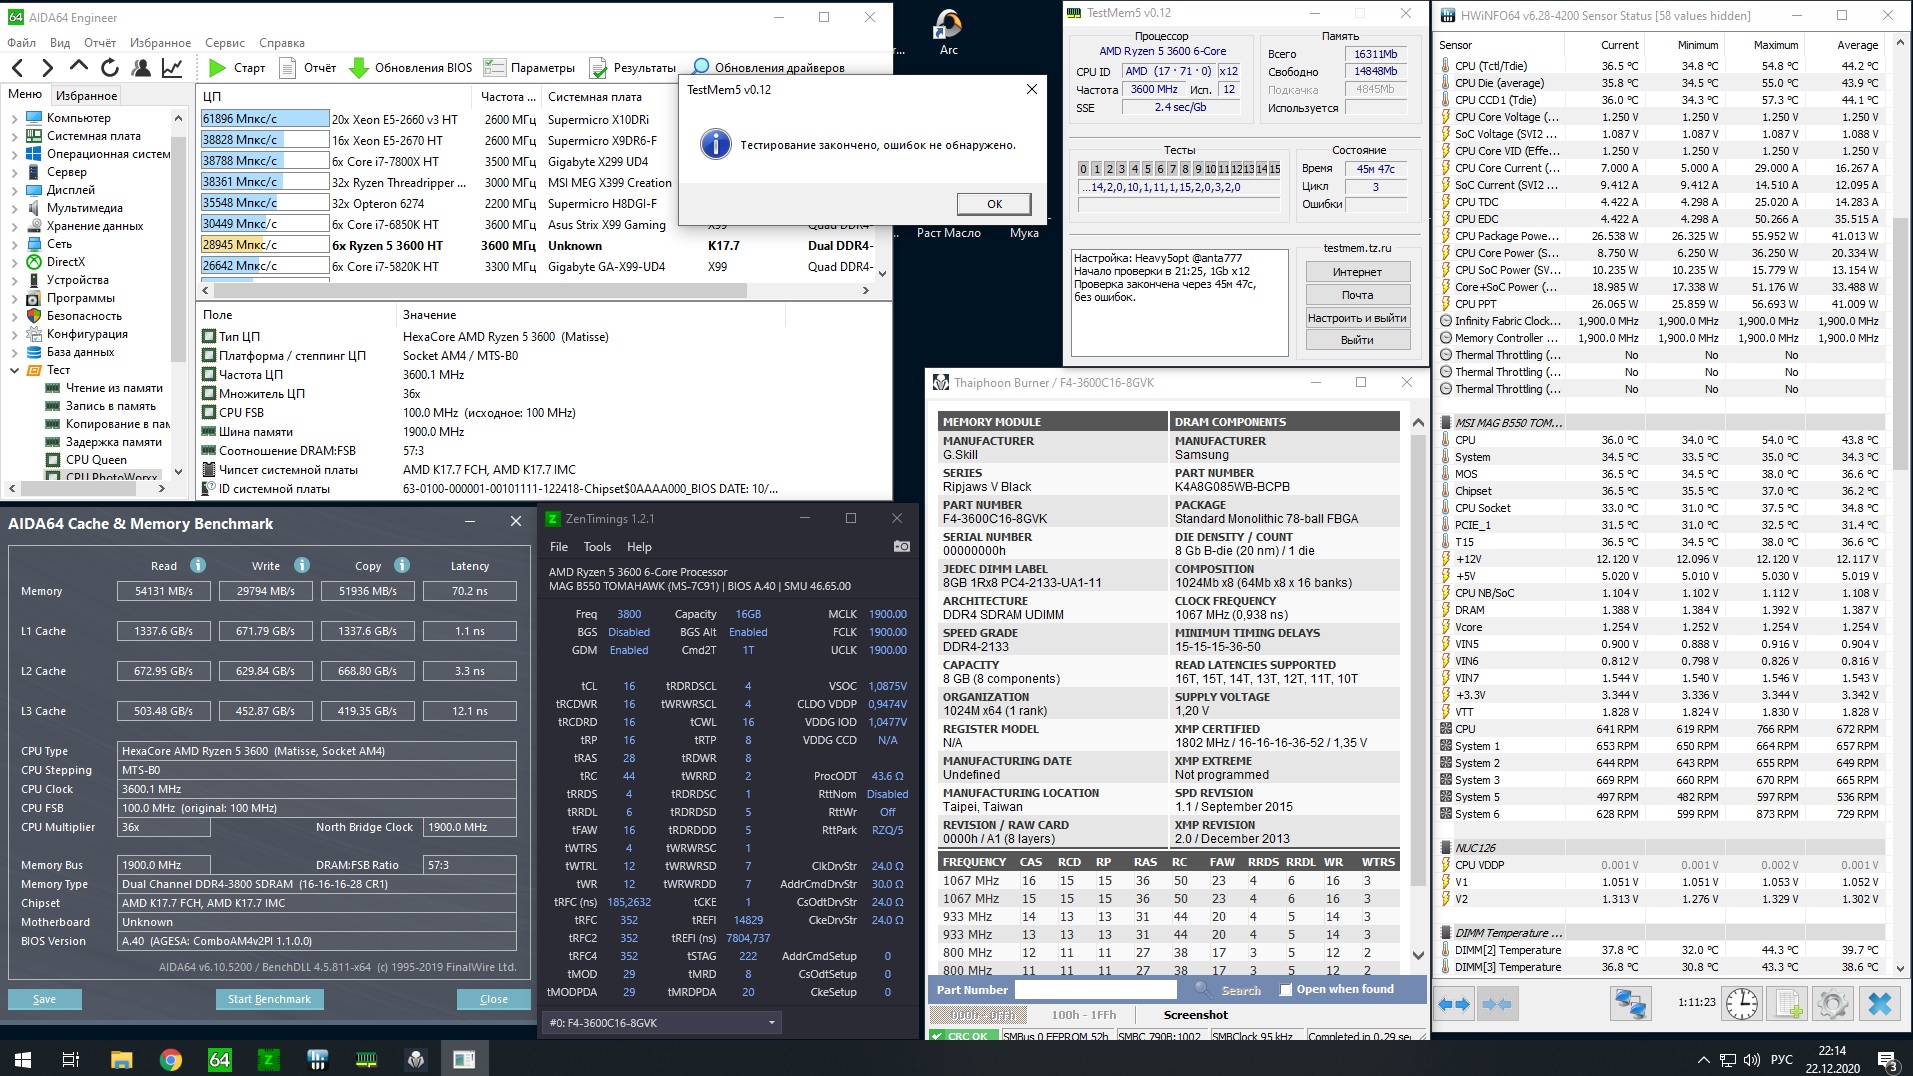Open the Сервис menu in AIDA64
Screen dimensions: 1913x1076
click(225, 43)
